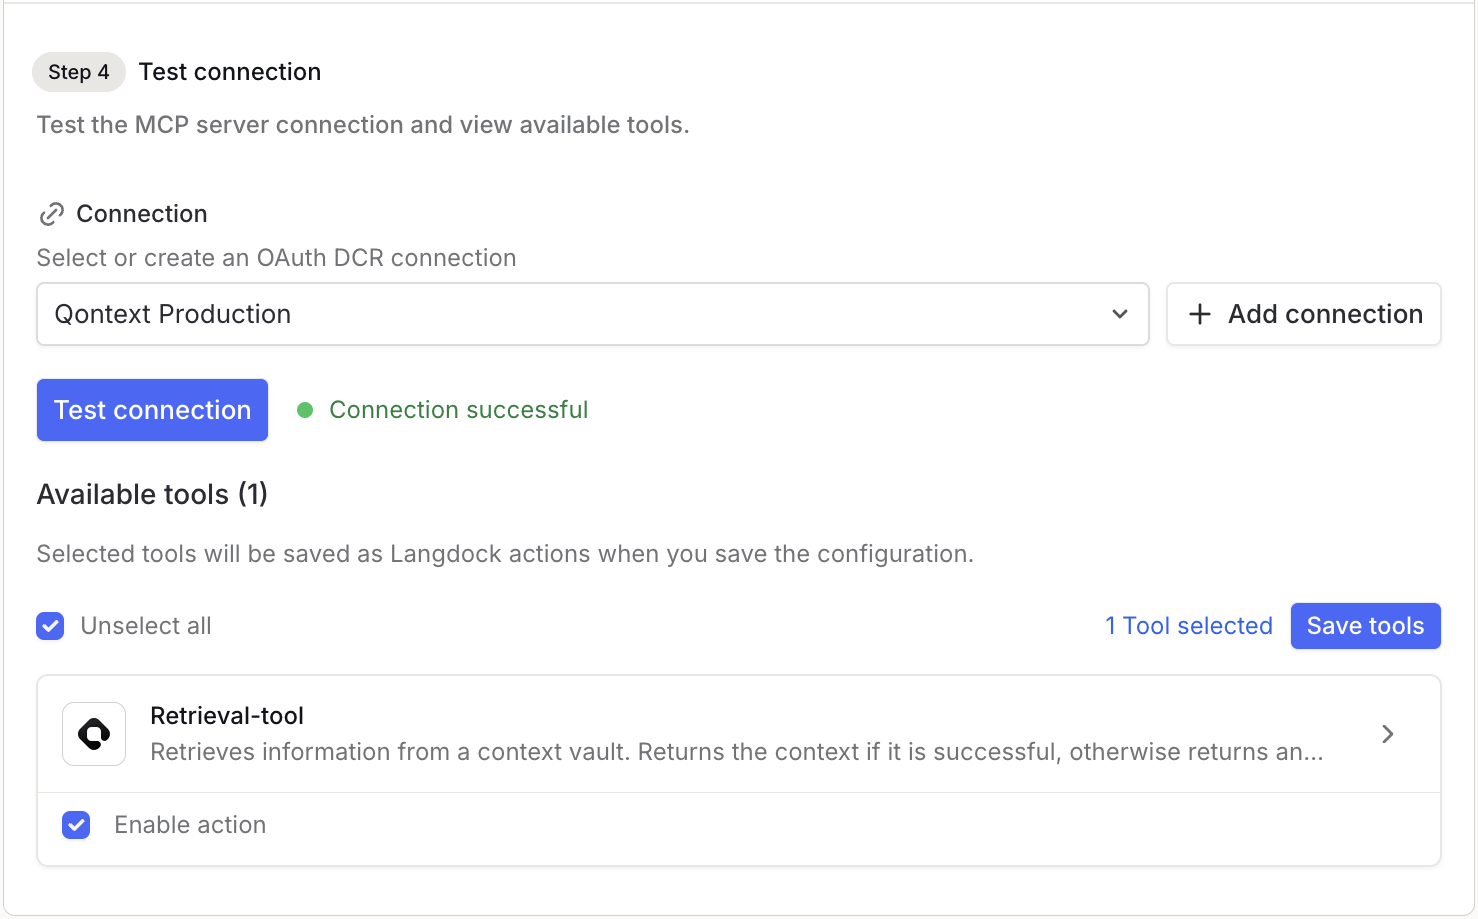Click the checkmark inside the Unselect all checkbox
The height and width of the screenshot is (919, 1478).
(x=50, y=626)
